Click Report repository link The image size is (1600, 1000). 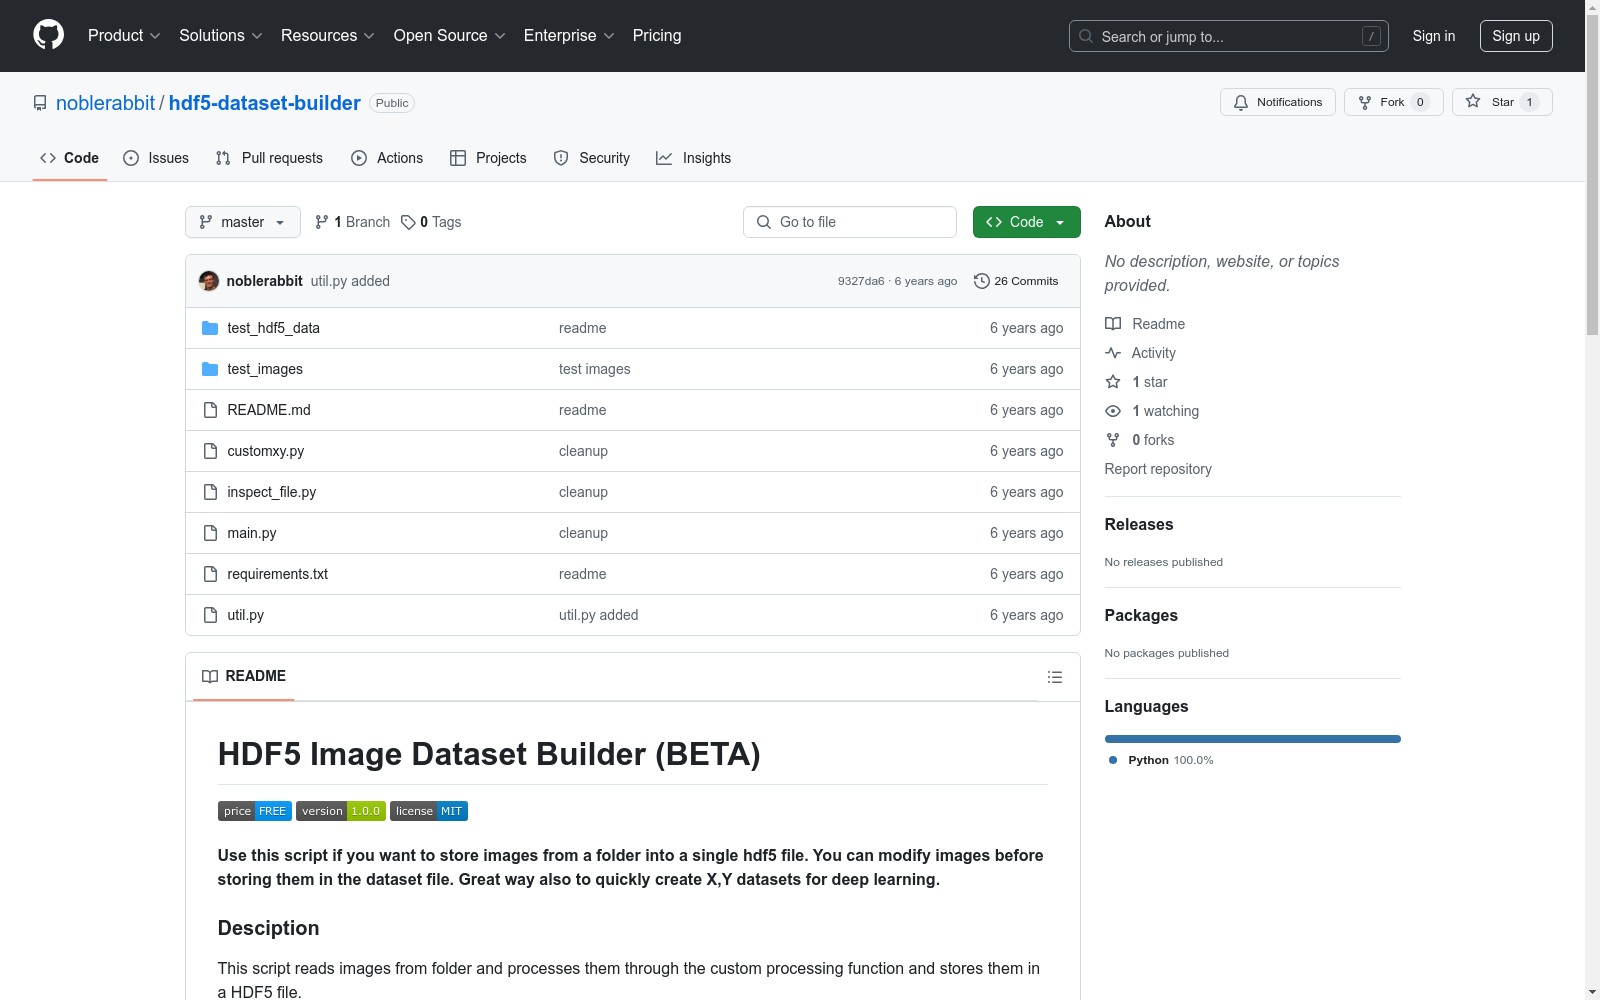(1158, 469)
